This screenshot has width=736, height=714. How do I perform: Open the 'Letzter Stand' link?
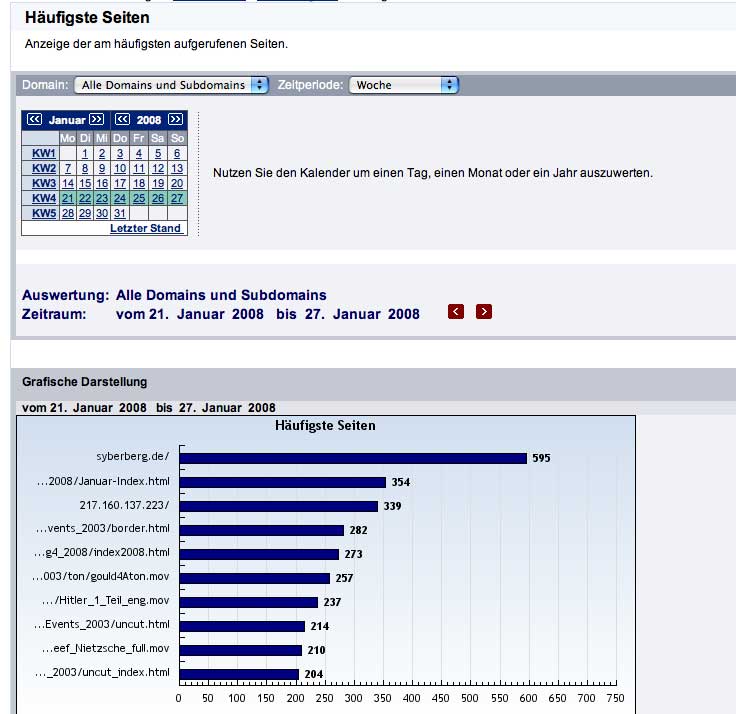click(x=145, y=229)
